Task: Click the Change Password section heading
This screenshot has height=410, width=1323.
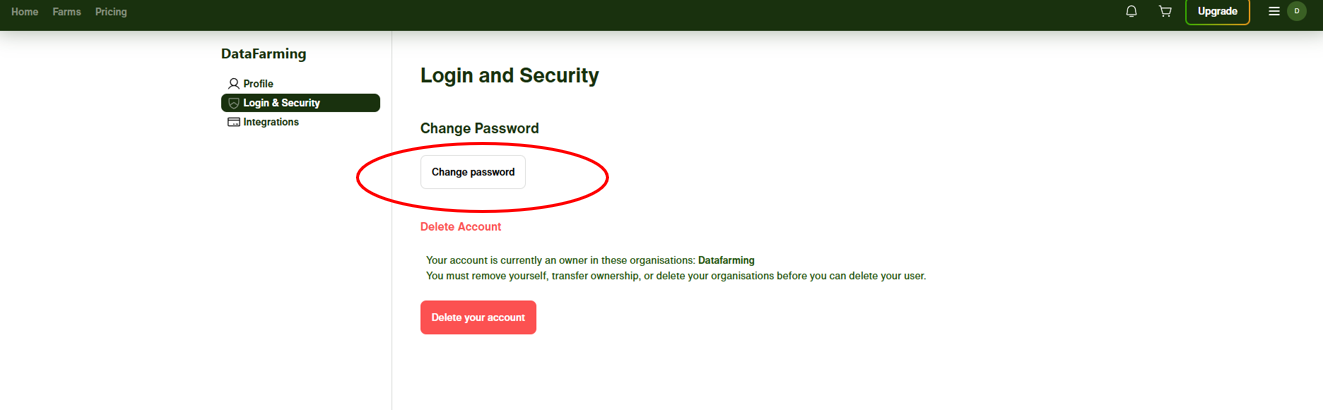Action: coord(479,128)
